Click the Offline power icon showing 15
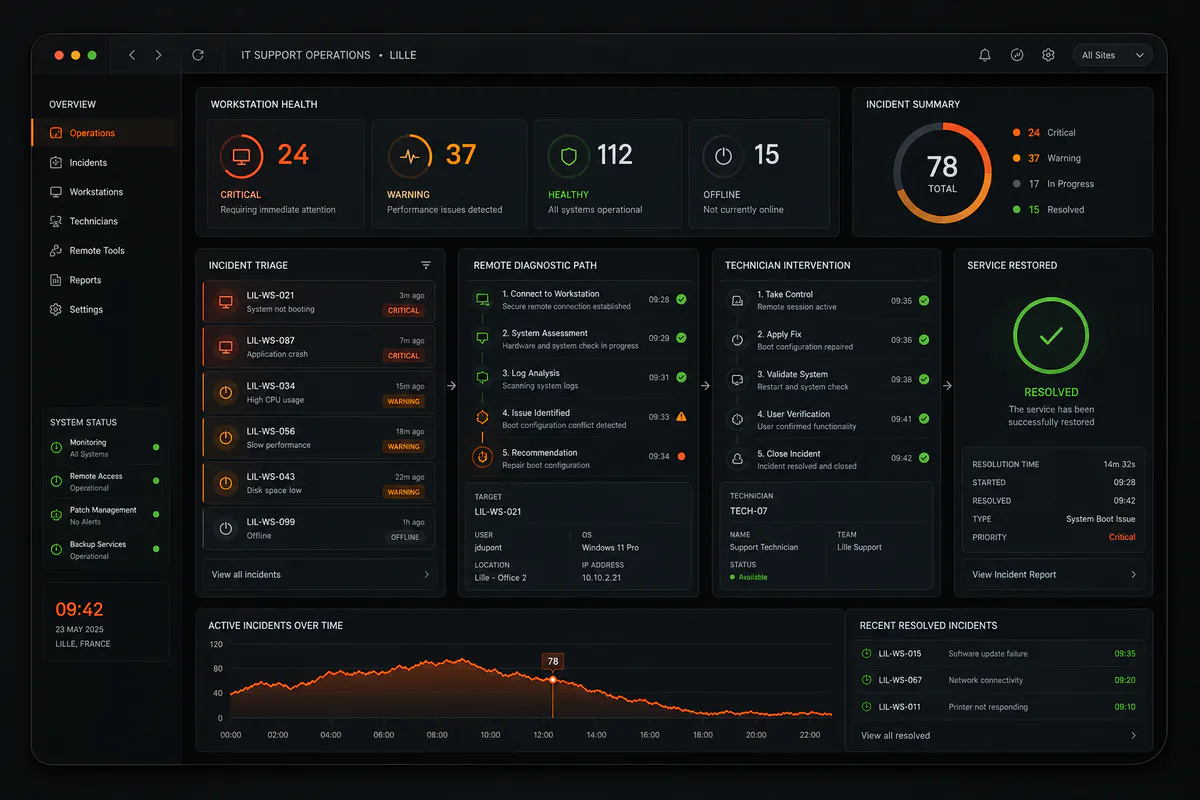This screenshot has height=800, width=1200. 723,156
